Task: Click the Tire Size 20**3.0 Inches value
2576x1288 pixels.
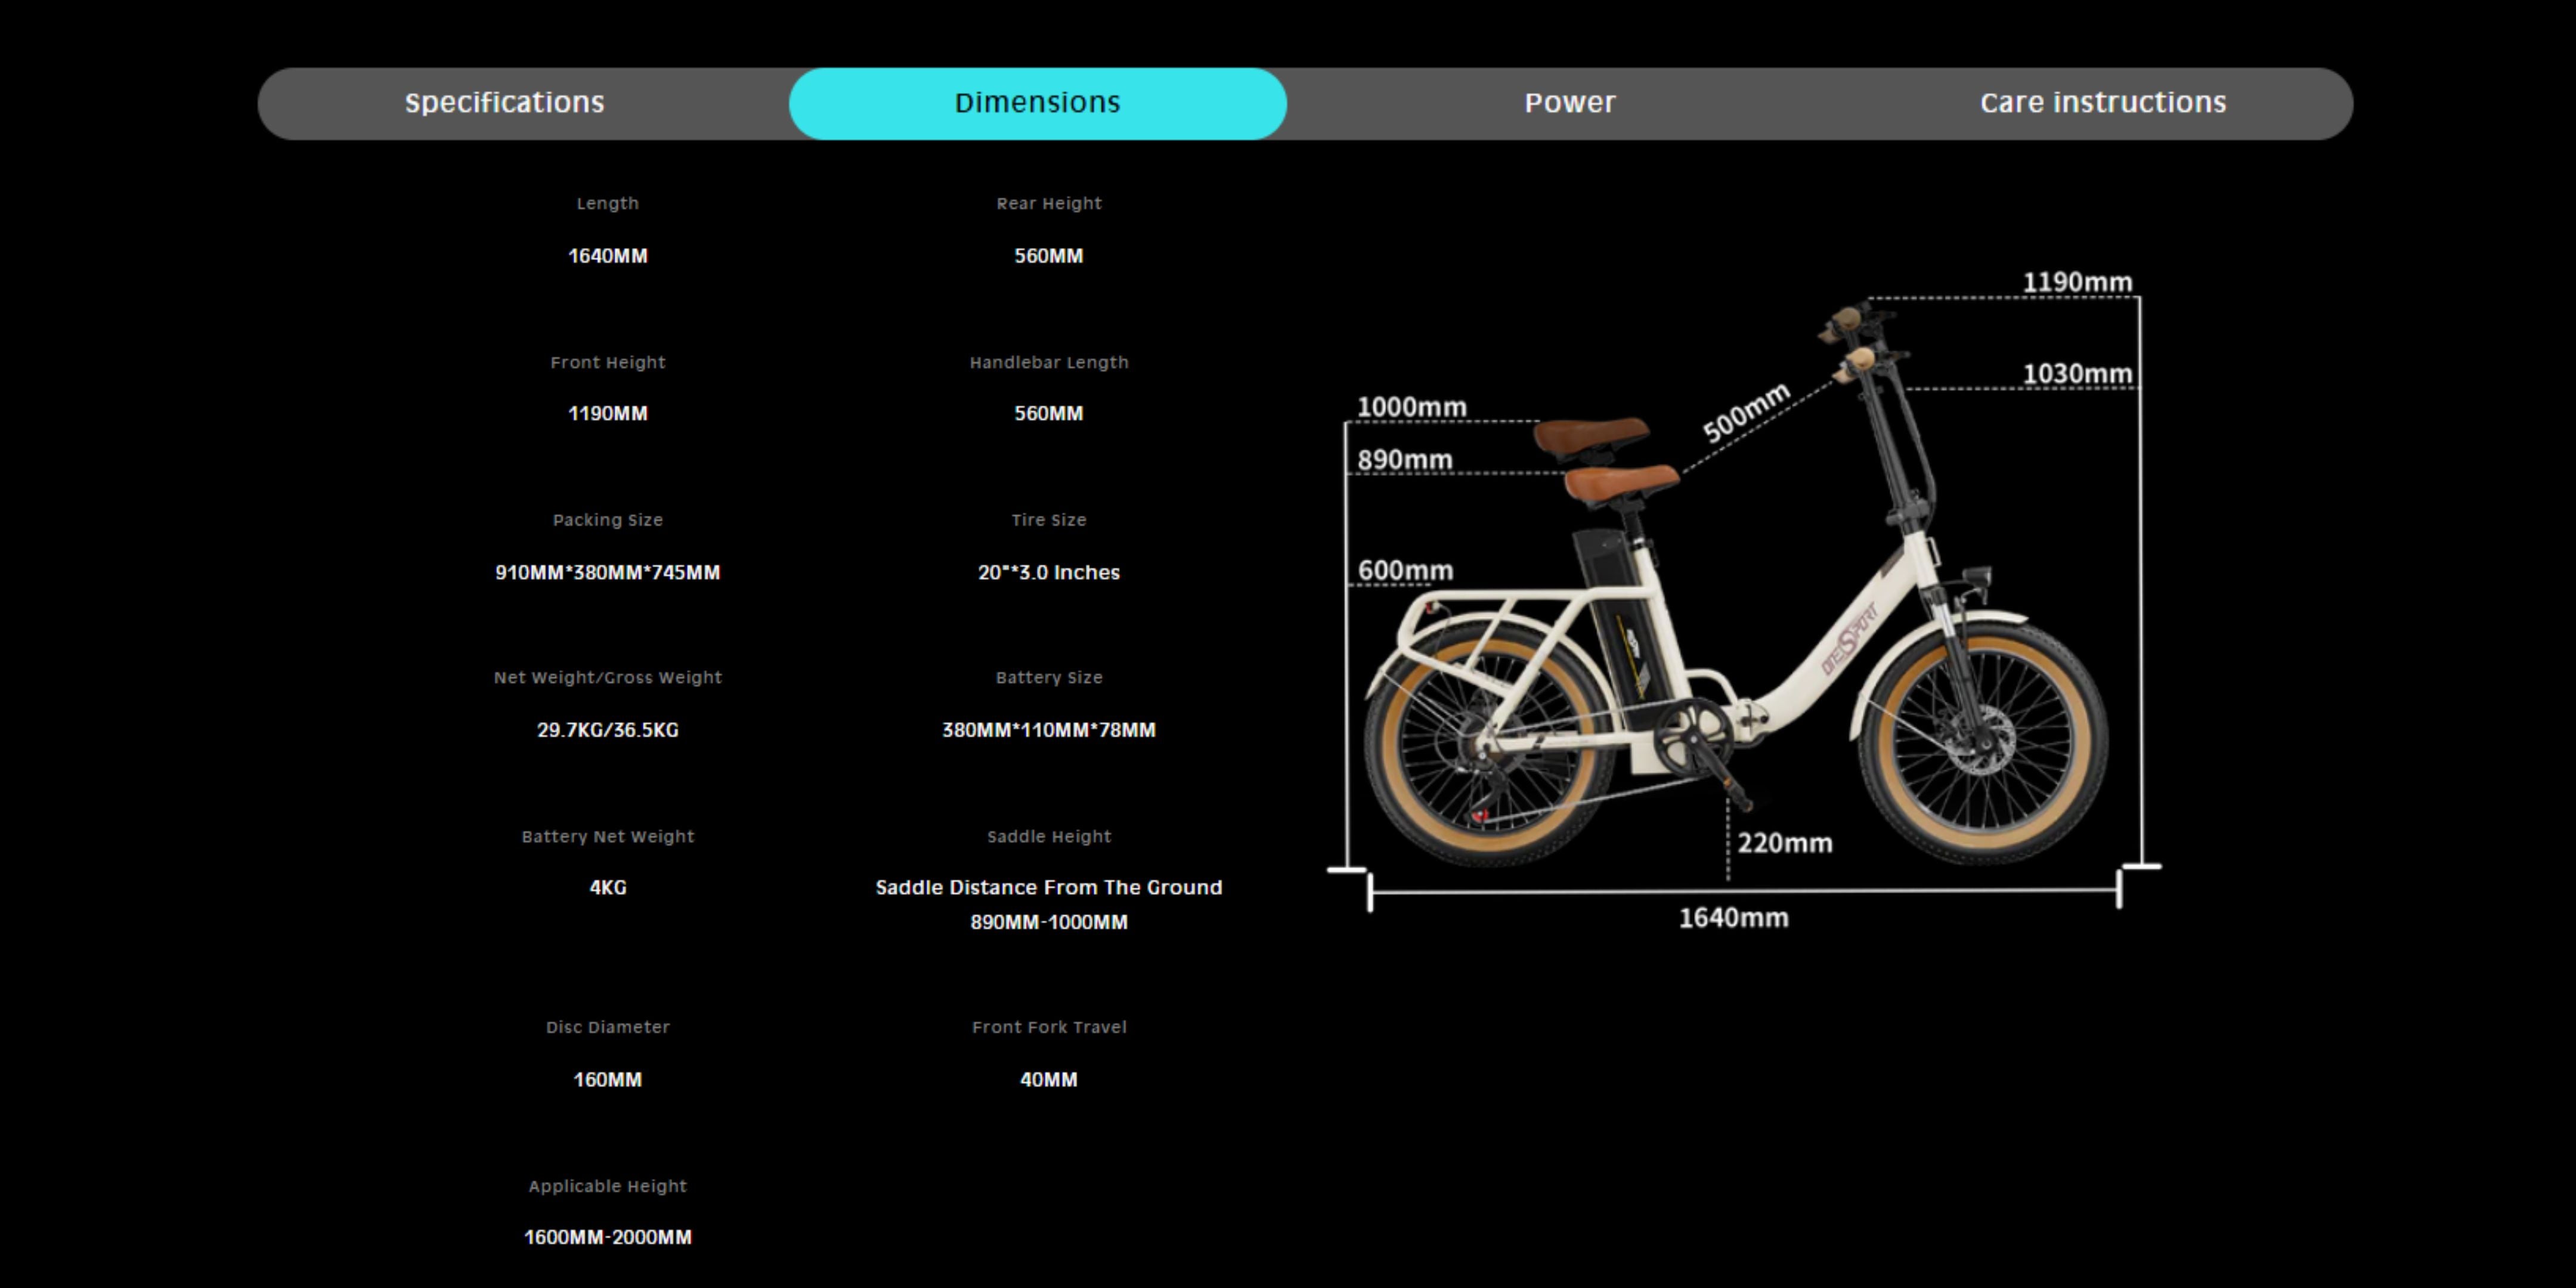Action: tap(1048, 573)
